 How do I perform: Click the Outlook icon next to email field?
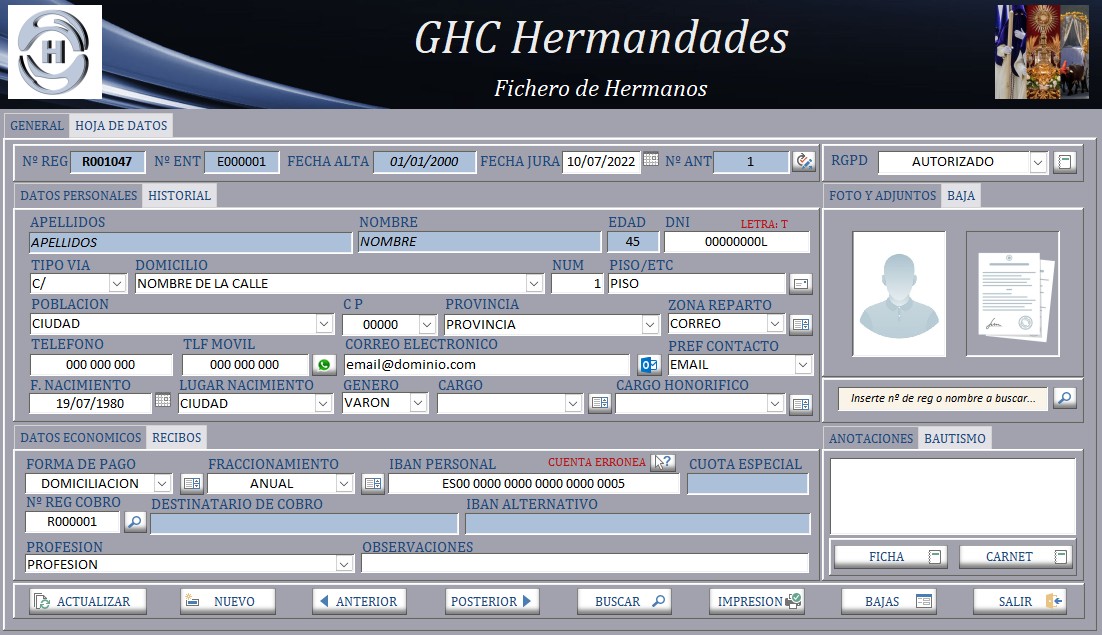(649, 365)
